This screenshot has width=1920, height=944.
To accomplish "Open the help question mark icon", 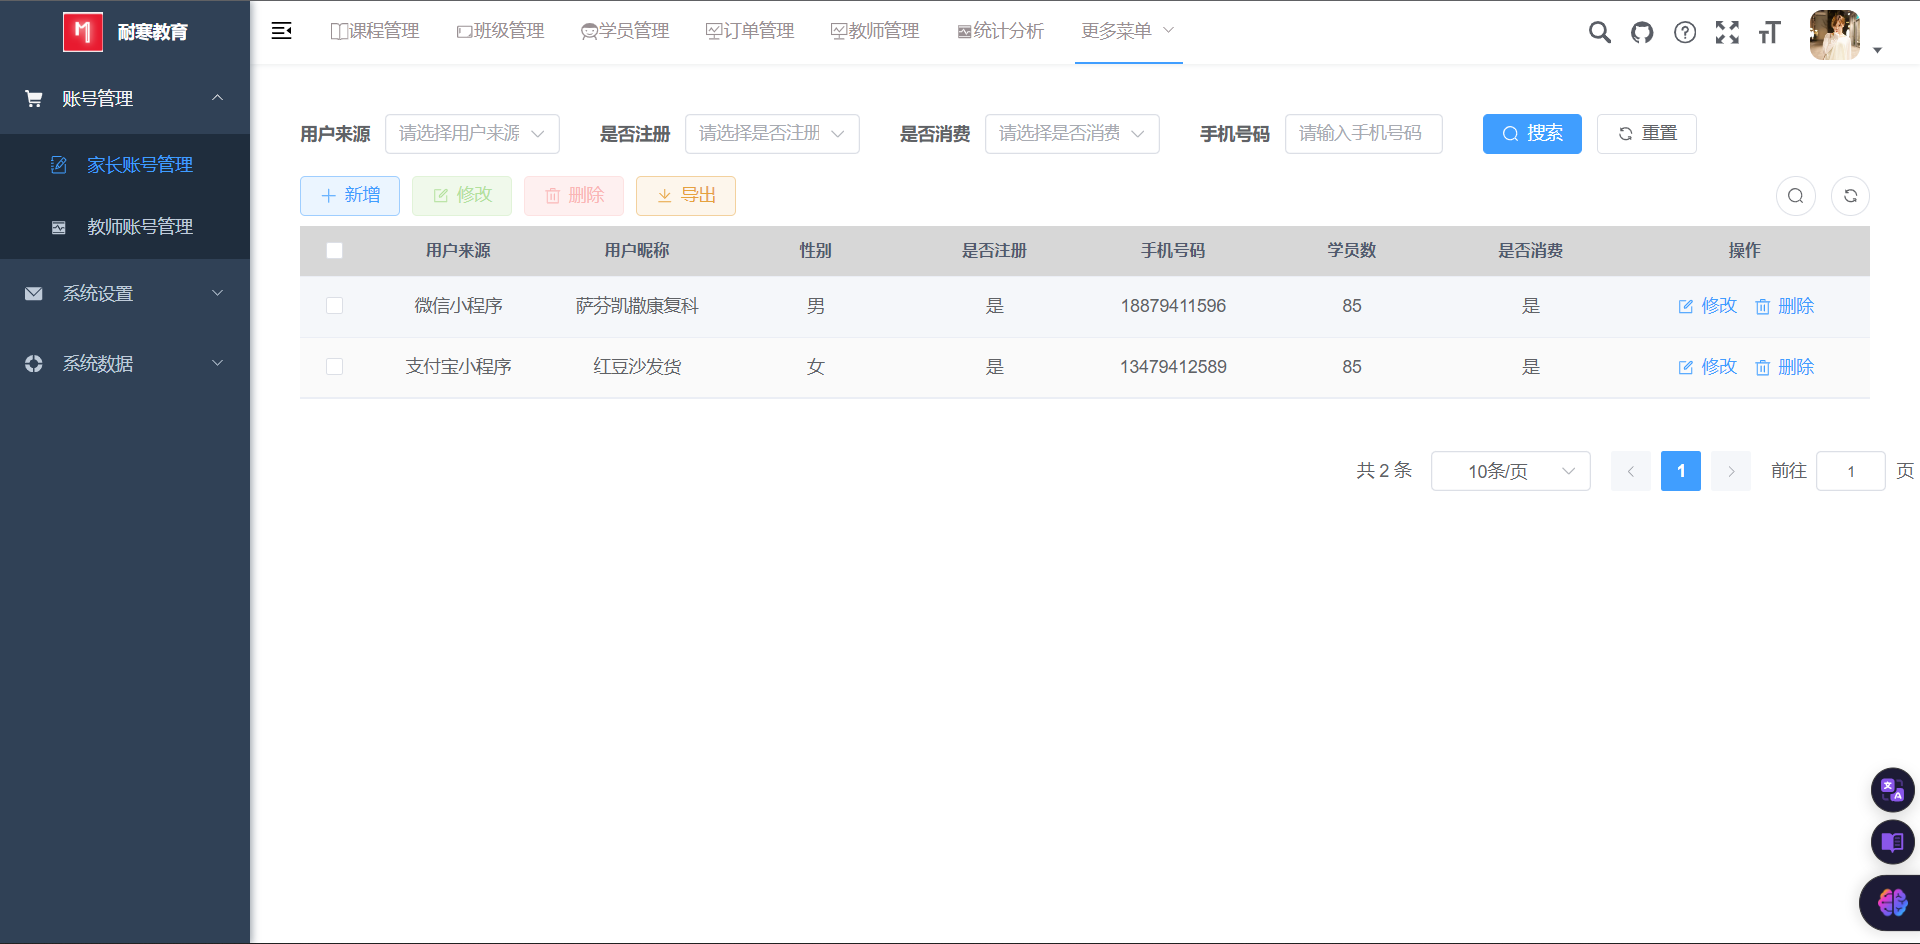I will point(1685,32).
